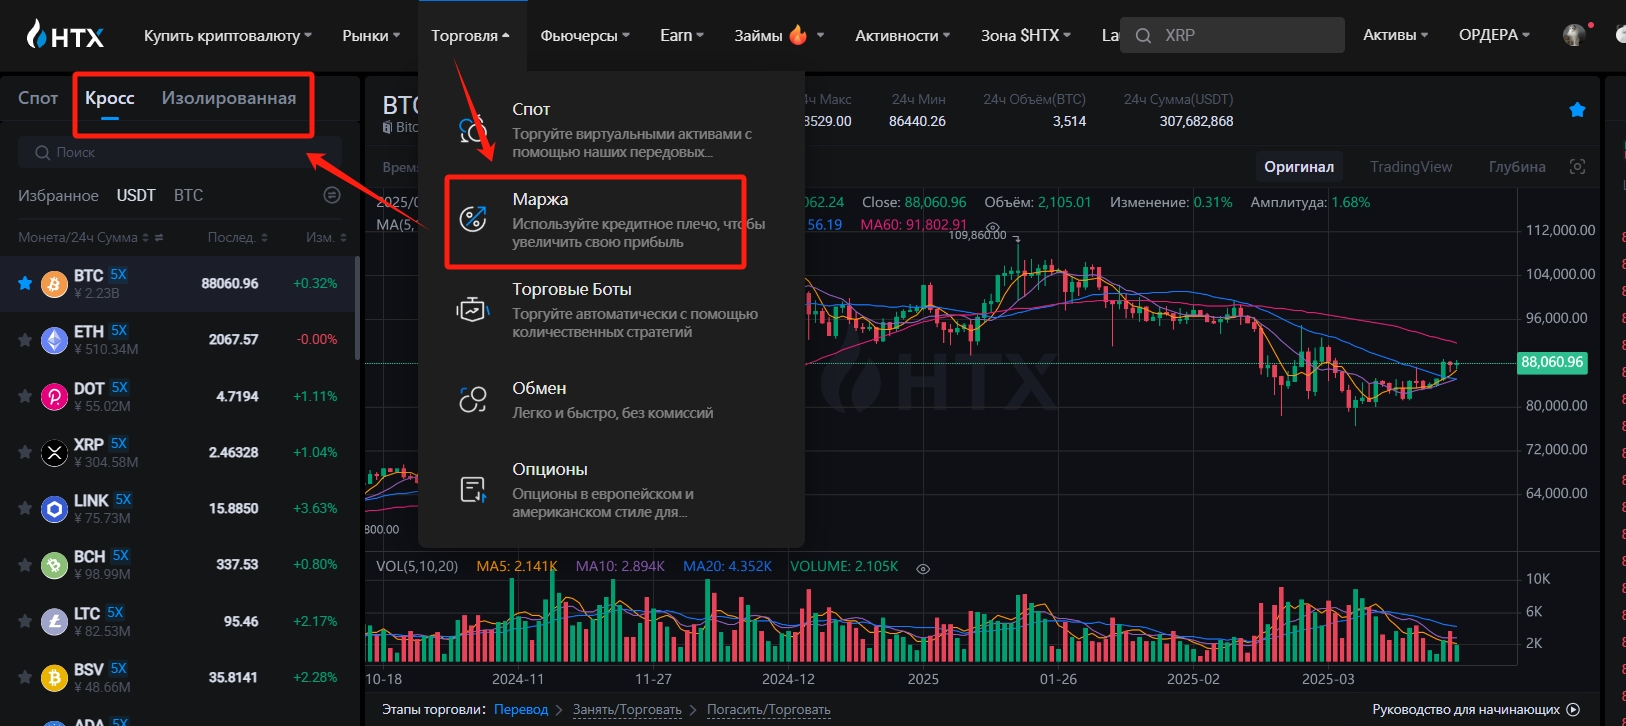This screenshot has width=1626, height=726.
Task: Click the blue favorite star at top right
Action: 1577,110
